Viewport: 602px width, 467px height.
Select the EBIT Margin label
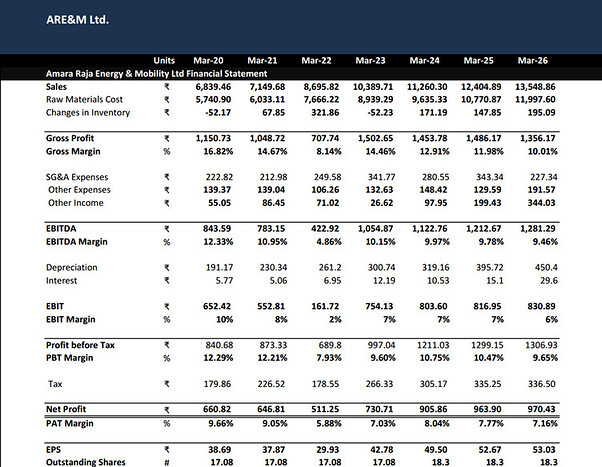point(71,320)
